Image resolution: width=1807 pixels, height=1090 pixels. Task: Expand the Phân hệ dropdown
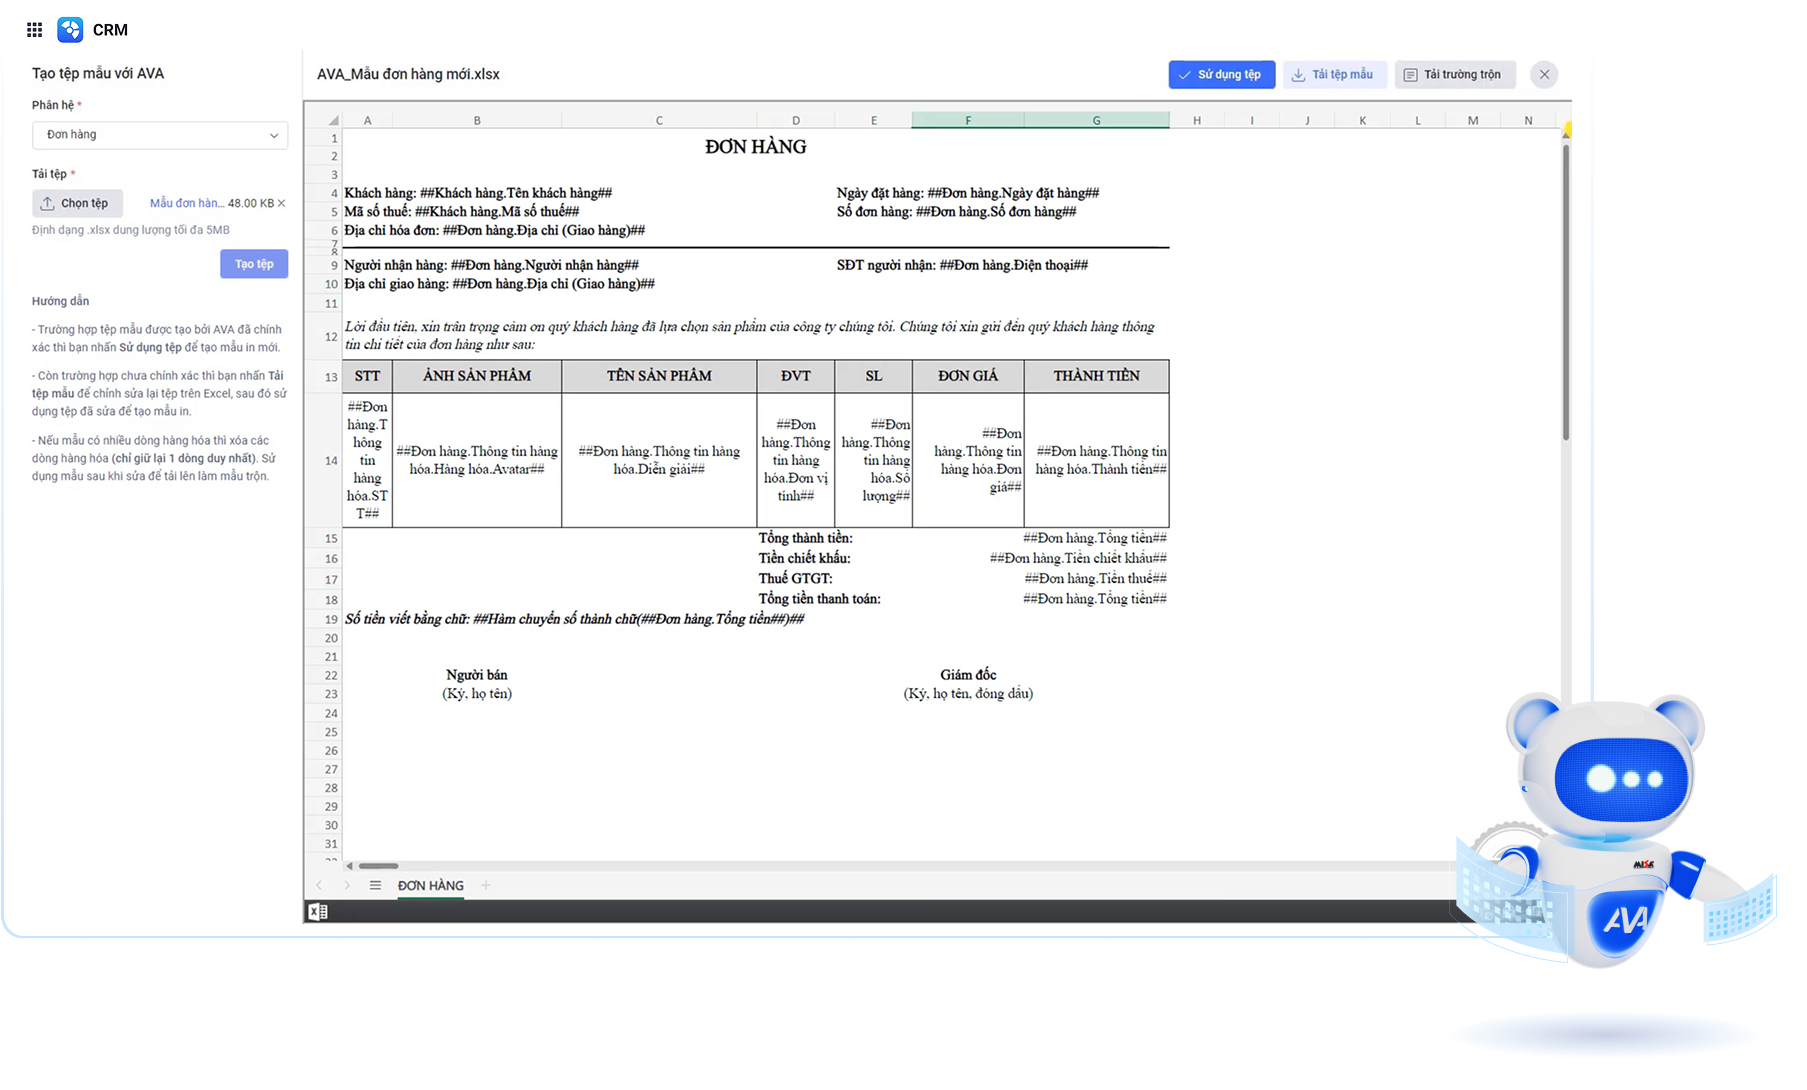click(160, 135)
